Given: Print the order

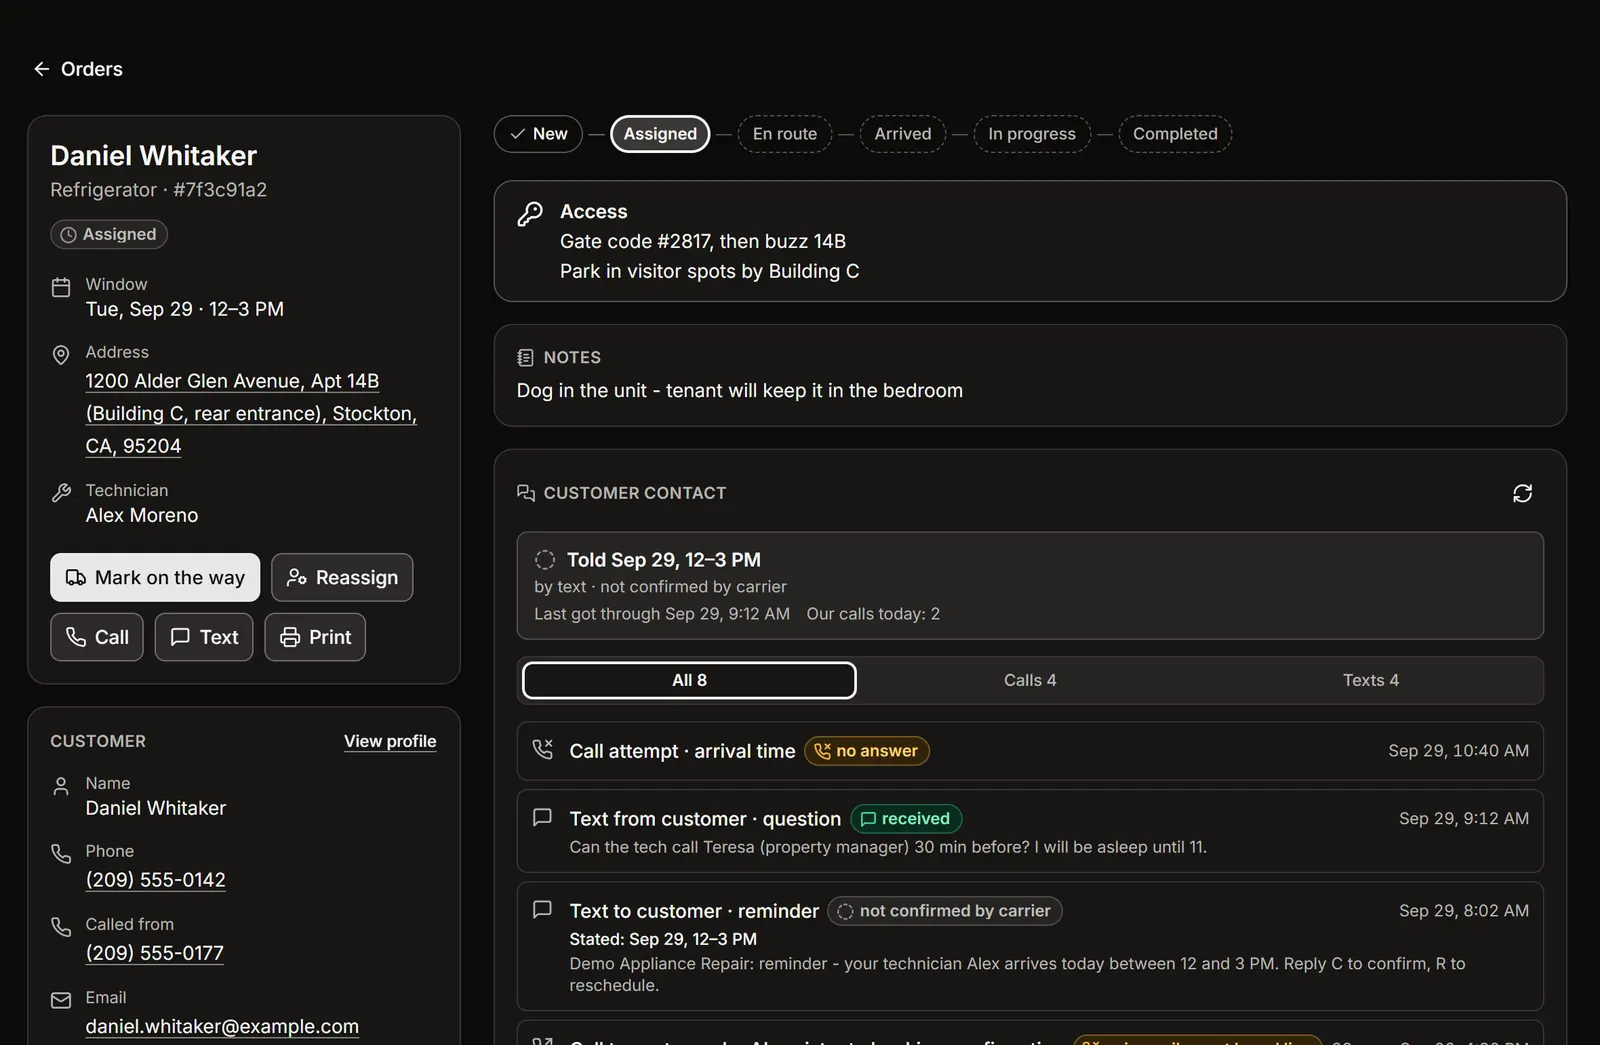Looking at the screenshot, I should click(x=315, y=637).
